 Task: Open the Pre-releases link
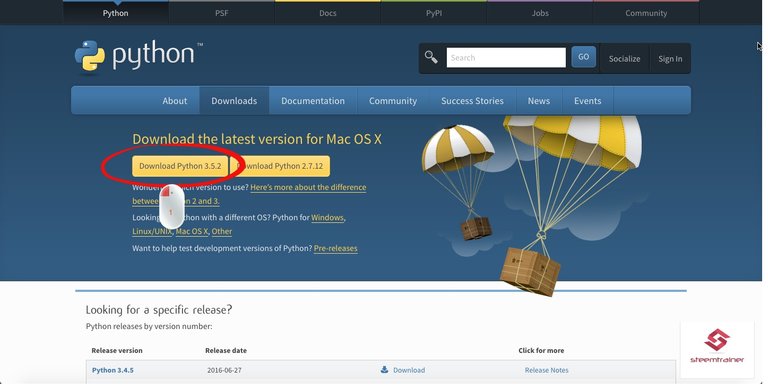(336, 248)
